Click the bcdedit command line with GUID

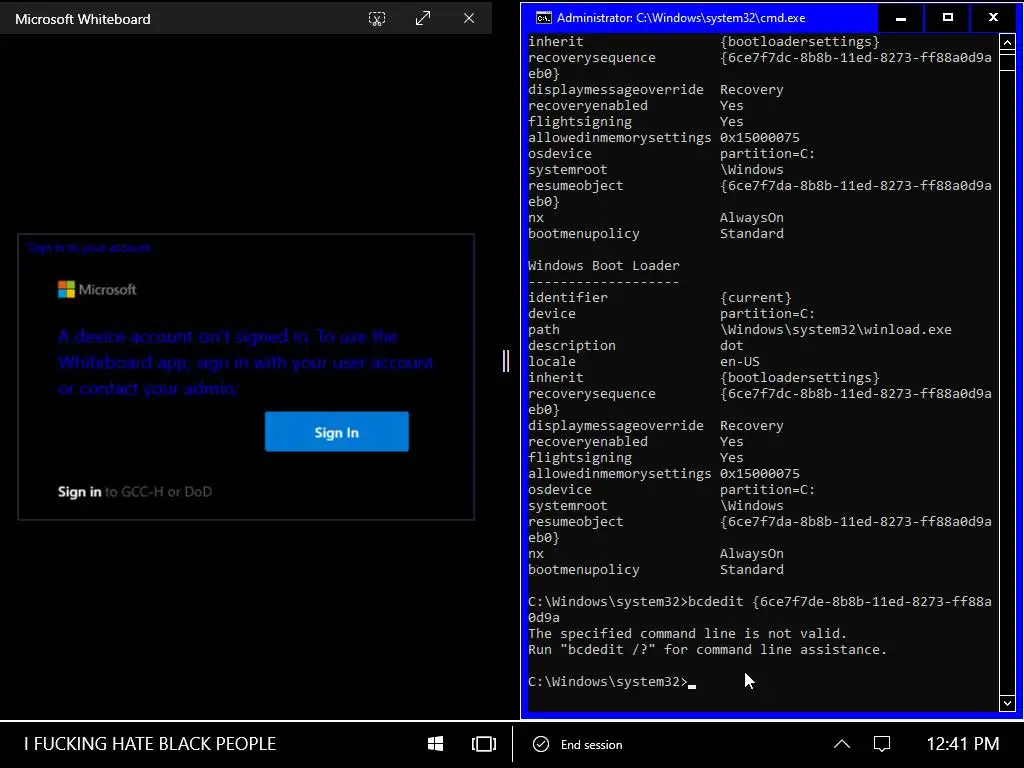(x=760, y=609)
